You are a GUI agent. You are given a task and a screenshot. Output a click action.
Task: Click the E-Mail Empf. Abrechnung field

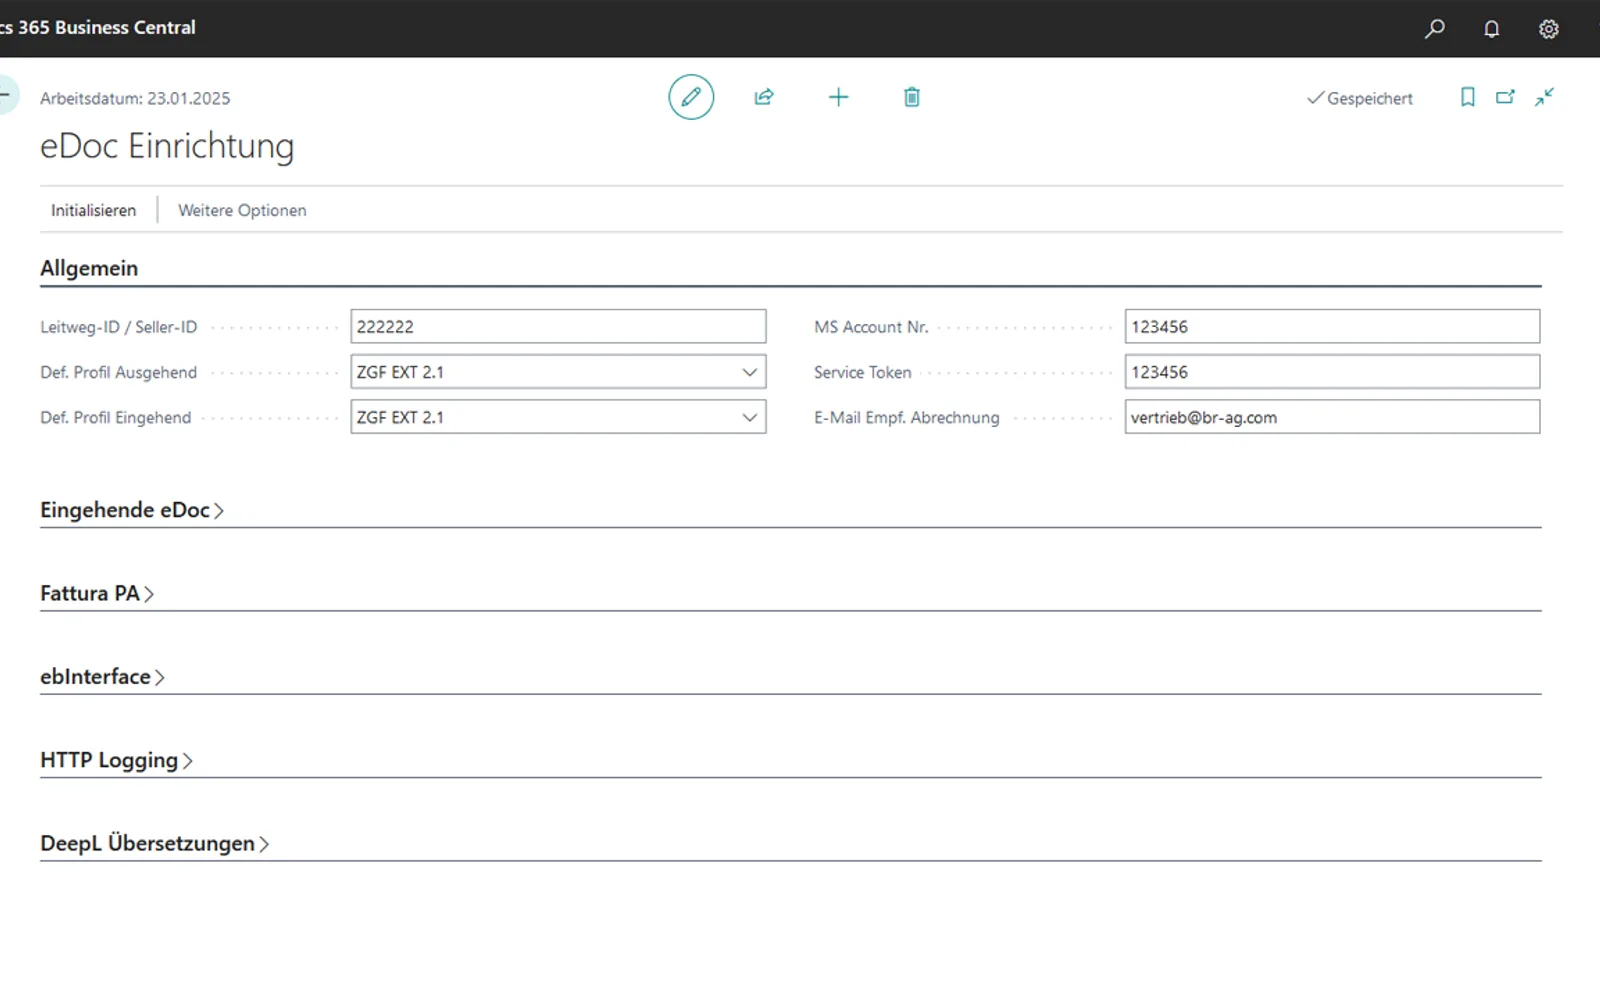click(x=1332, y=417)
